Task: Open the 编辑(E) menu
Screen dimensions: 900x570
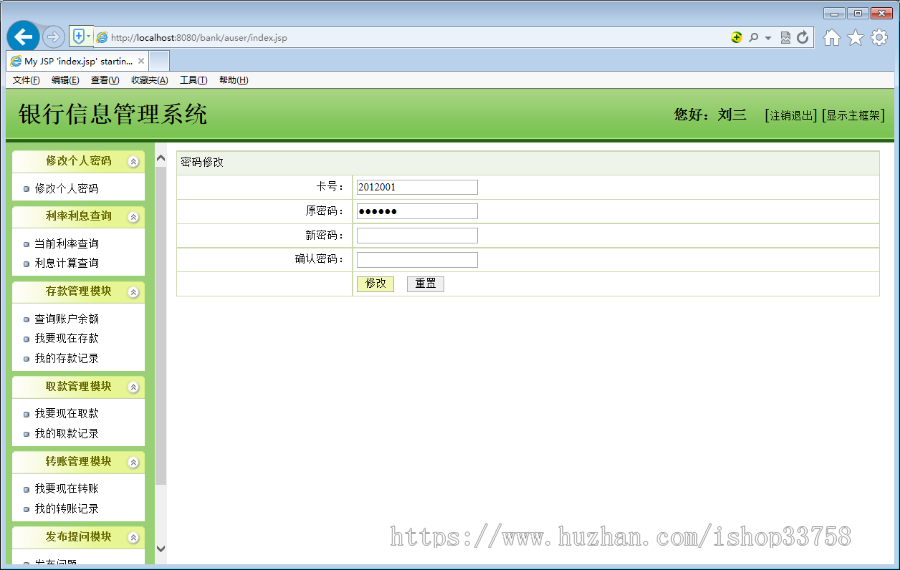Action: [x=65, y=80]
